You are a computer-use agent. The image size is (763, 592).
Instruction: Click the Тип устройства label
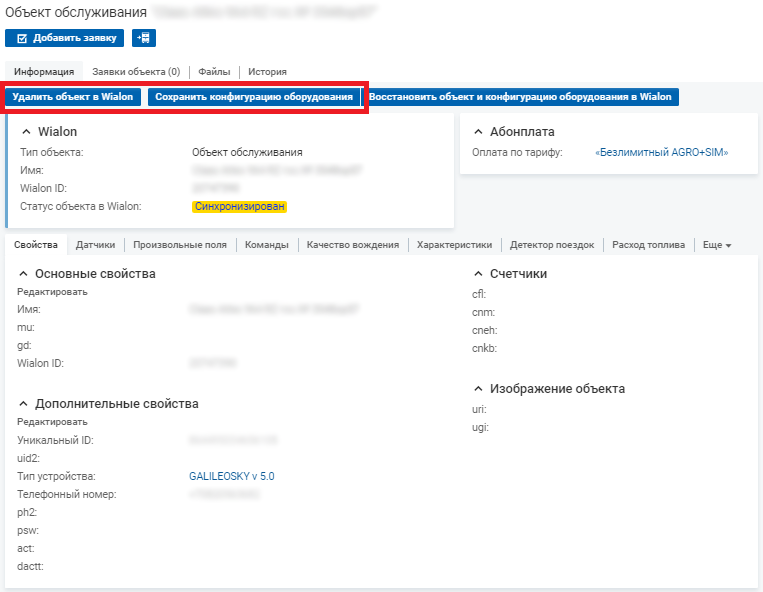point(56,476)
